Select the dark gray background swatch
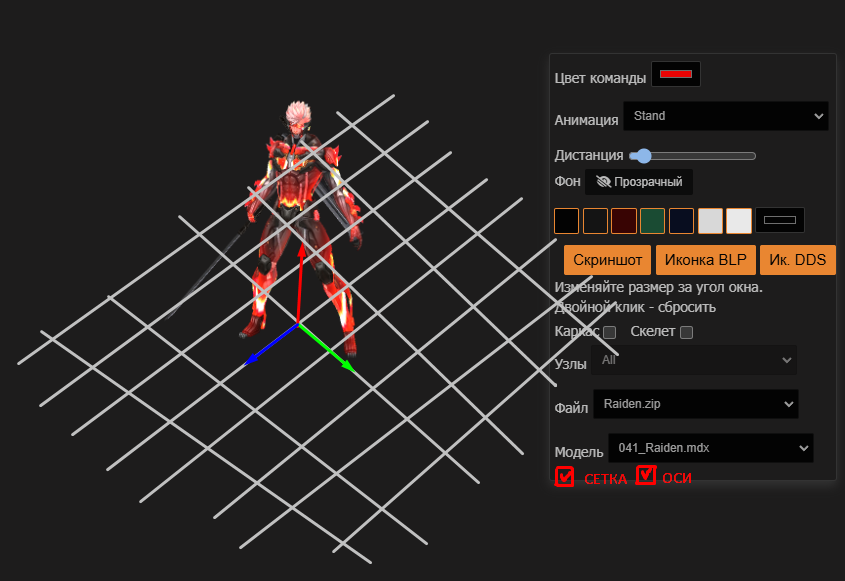This screenshot has height=581, width=845. 595,220
